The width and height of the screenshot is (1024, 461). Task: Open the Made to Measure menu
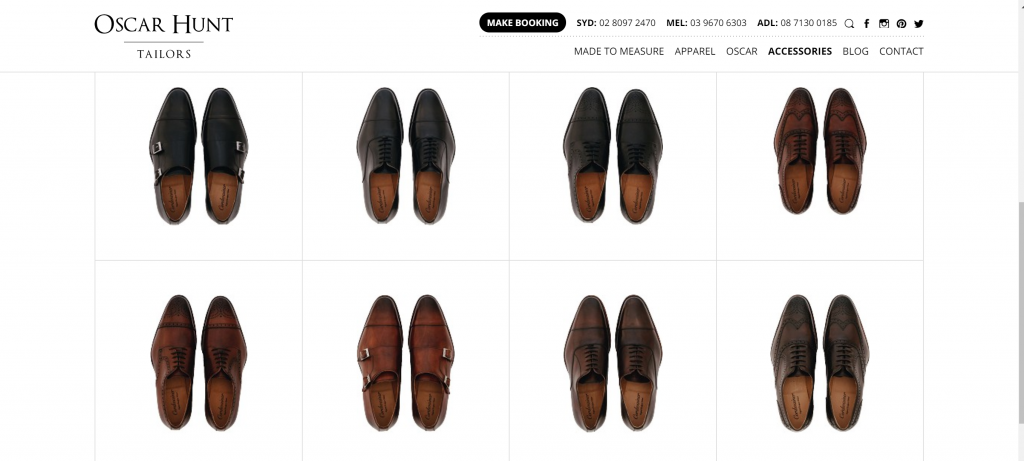click(619, 51)
